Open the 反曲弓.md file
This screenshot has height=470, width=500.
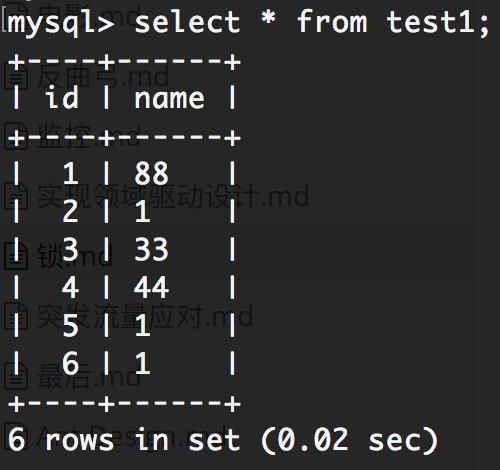[103, 77]
